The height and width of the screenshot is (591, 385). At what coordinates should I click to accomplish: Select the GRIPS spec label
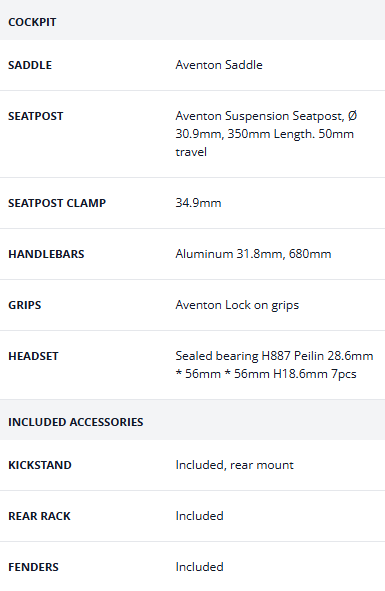[x=25, y=305]
